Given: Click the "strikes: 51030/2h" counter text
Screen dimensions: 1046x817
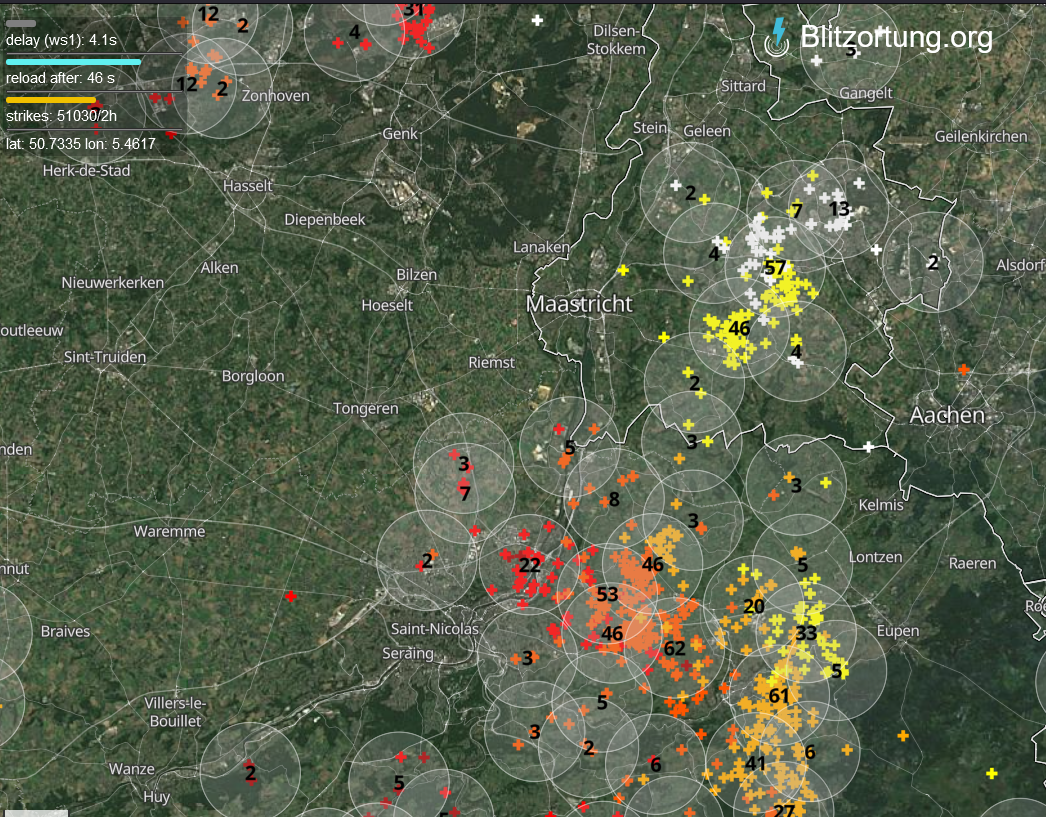Looking at the screenshot, I should [61, 116].
